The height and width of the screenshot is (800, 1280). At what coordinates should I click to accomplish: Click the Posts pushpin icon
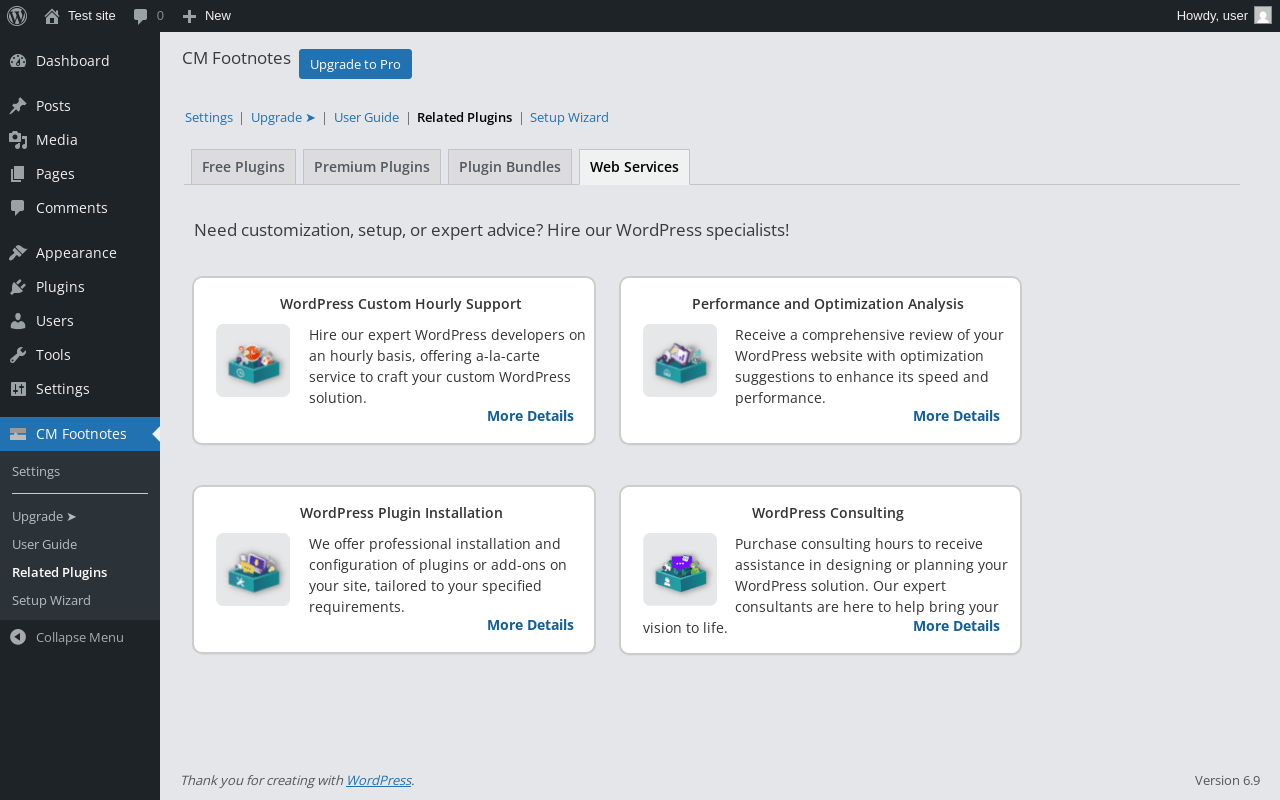(x=18, y=106)
